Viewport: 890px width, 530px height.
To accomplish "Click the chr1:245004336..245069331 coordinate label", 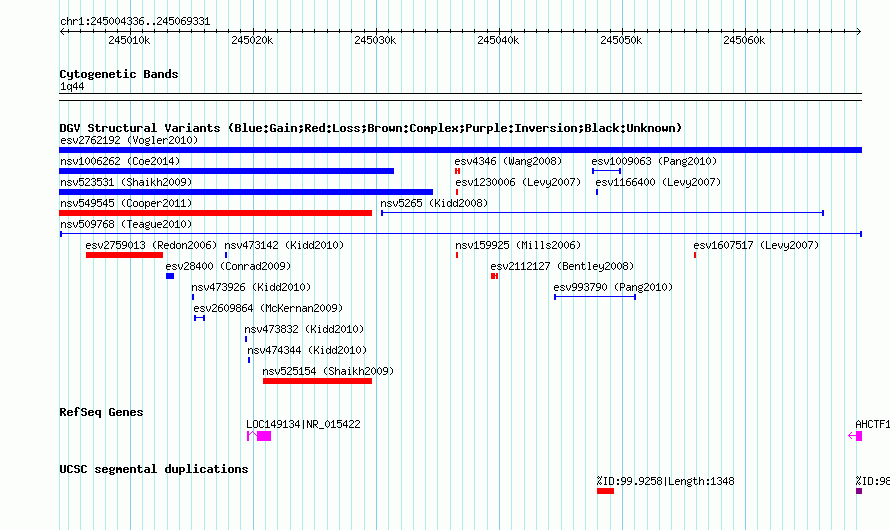I will coord(135,22).
